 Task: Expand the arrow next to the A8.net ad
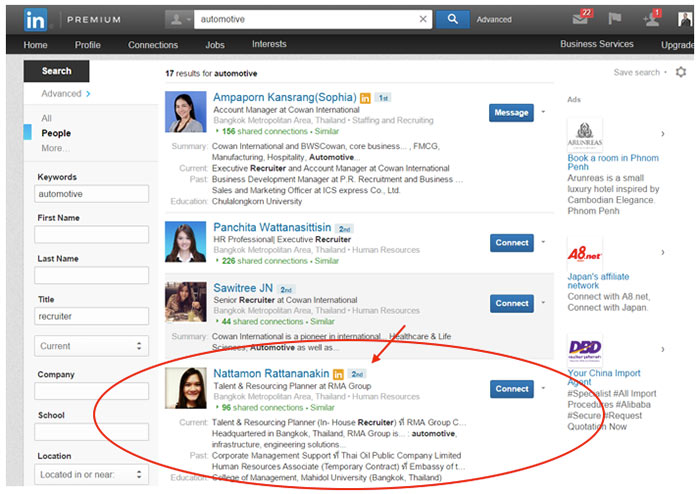662,252
